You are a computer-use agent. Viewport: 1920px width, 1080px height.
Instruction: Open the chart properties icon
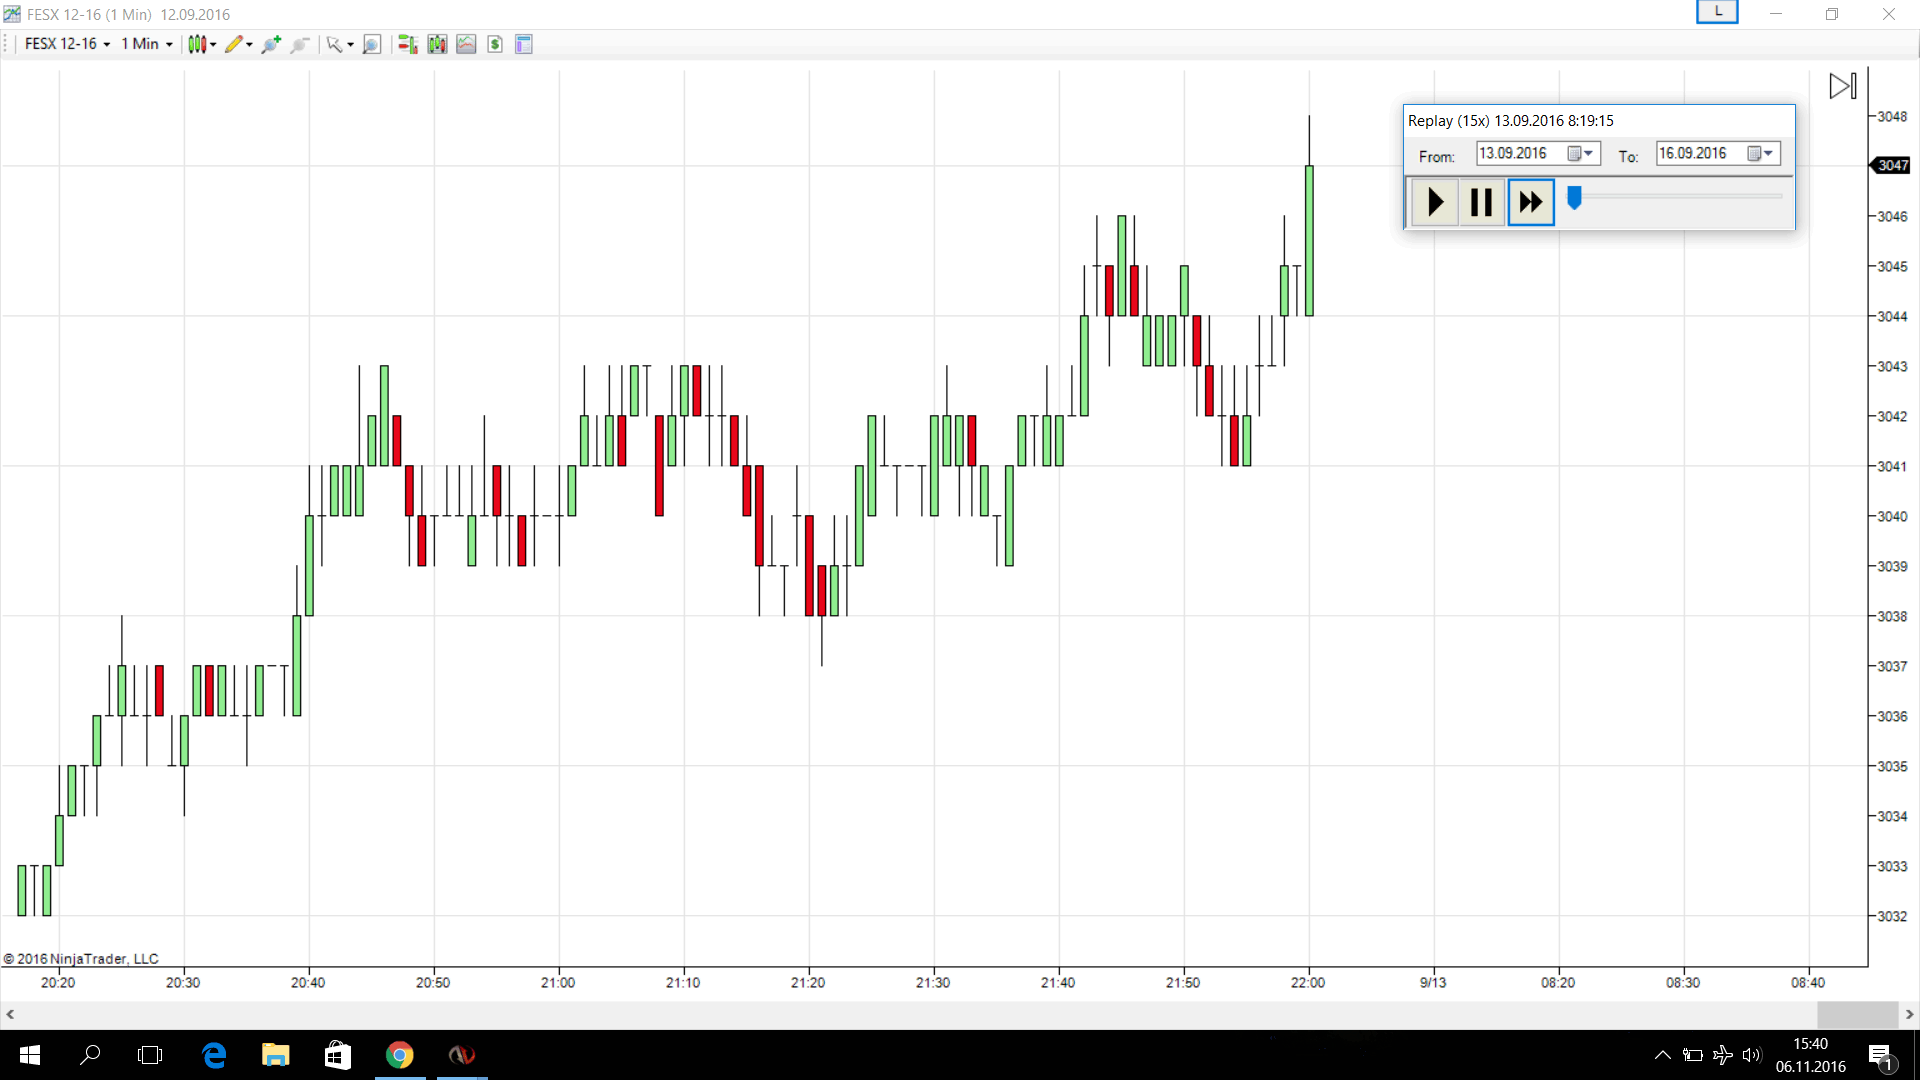tap(524, 44)
